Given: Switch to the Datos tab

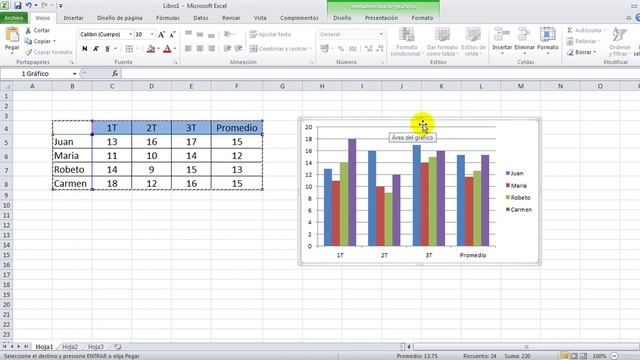Looking at the screenshot, I should coord(200,18).
